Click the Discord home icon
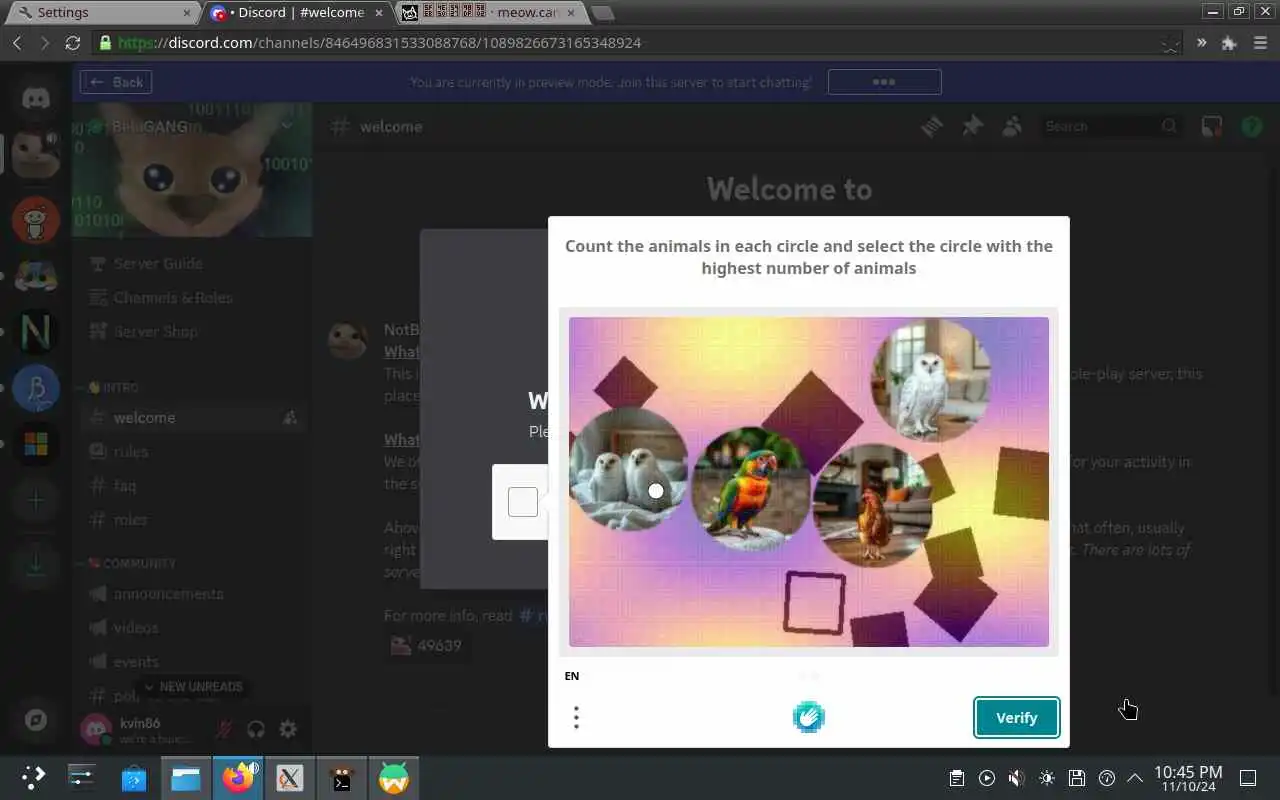 [x=36, y=98]
